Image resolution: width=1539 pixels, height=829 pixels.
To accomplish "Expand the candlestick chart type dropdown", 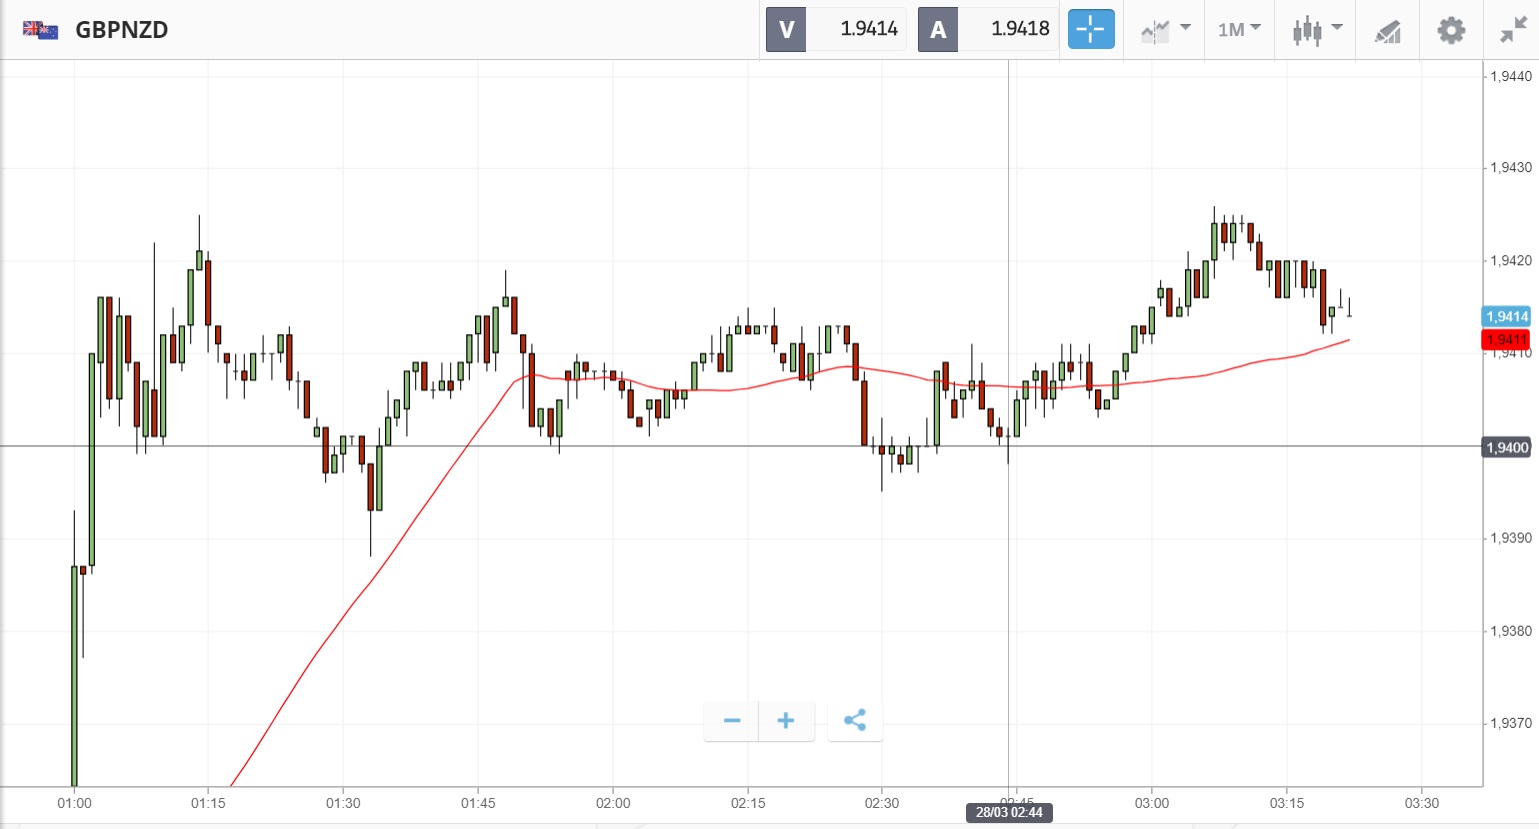I will coord(1317,30).
